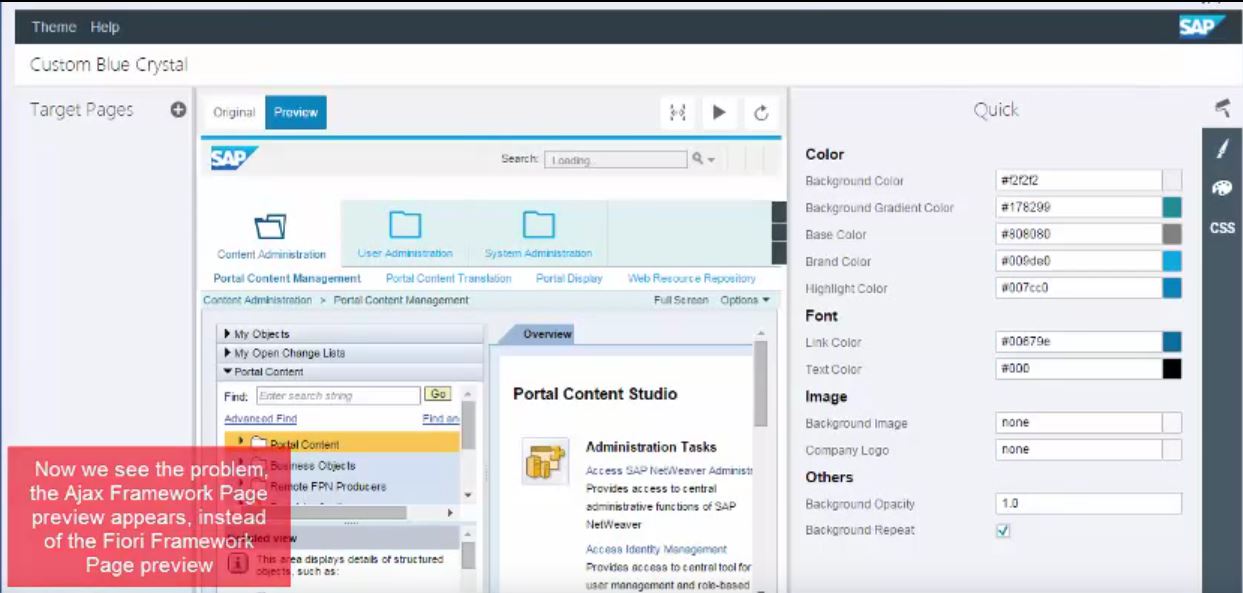Click the portal Search field
This screenshot has width=1243, height=593.
(x=615, y=160)
